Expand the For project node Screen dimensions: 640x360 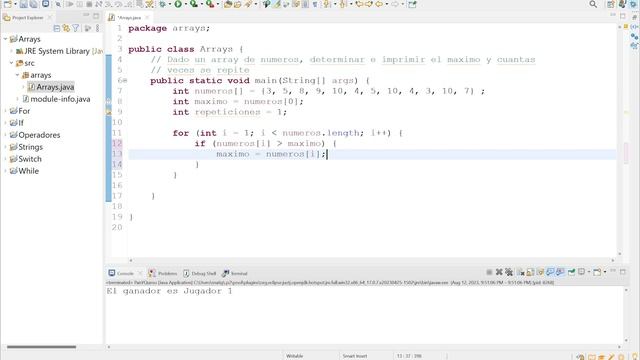pyautogui.click(x=5, y=111)
